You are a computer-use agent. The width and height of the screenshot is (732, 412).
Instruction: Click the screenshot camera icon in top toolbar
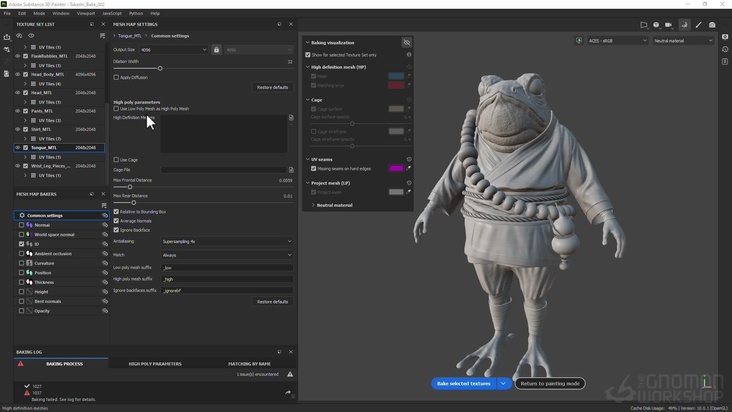[712, 25]
